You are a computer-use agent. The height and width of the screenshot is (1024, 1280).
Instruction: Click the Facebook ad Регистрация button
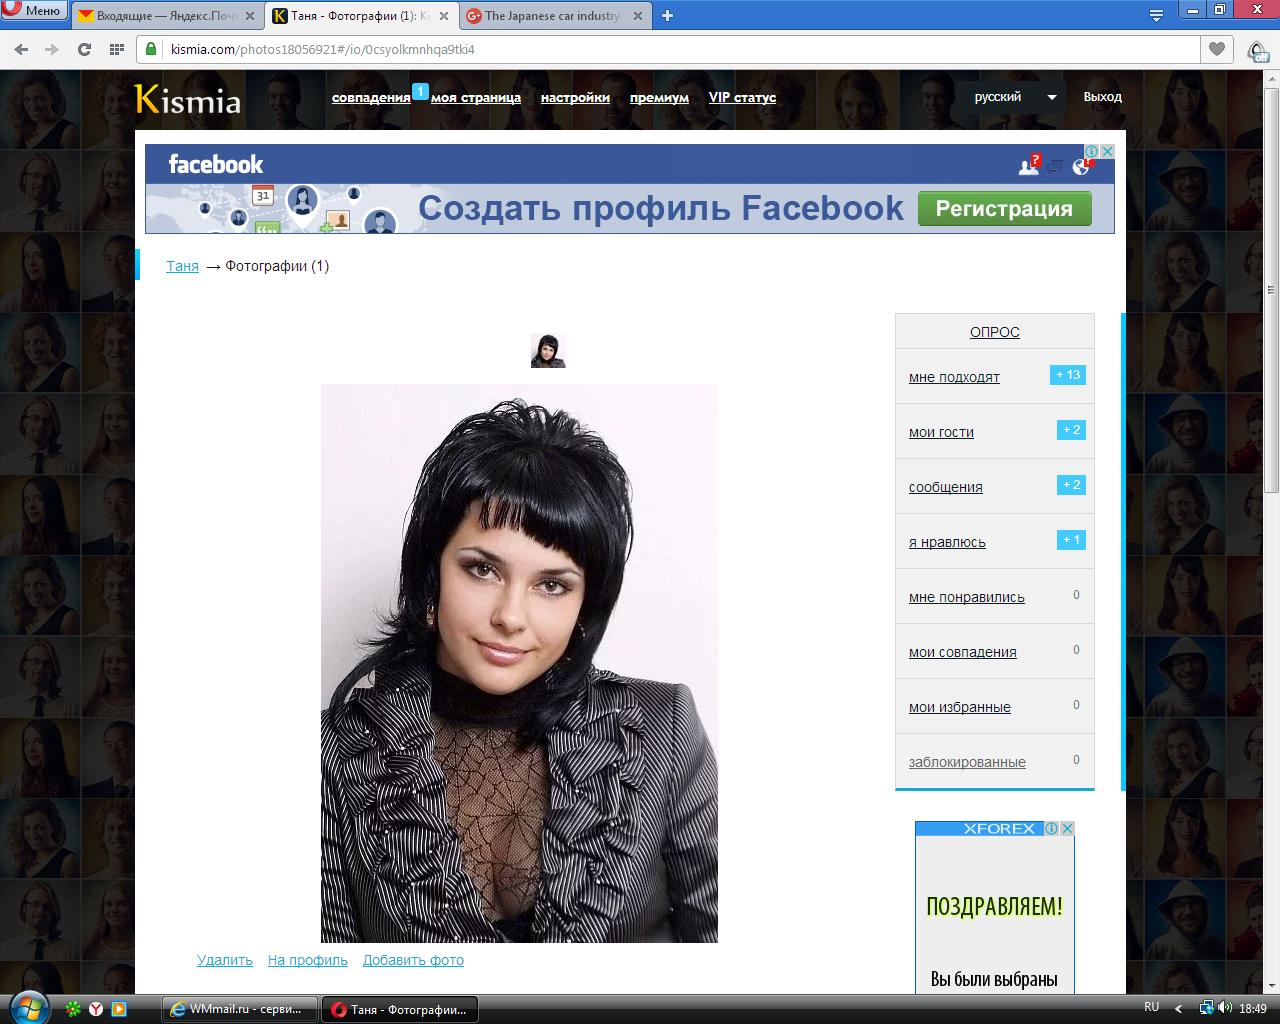coord(1004,209)
